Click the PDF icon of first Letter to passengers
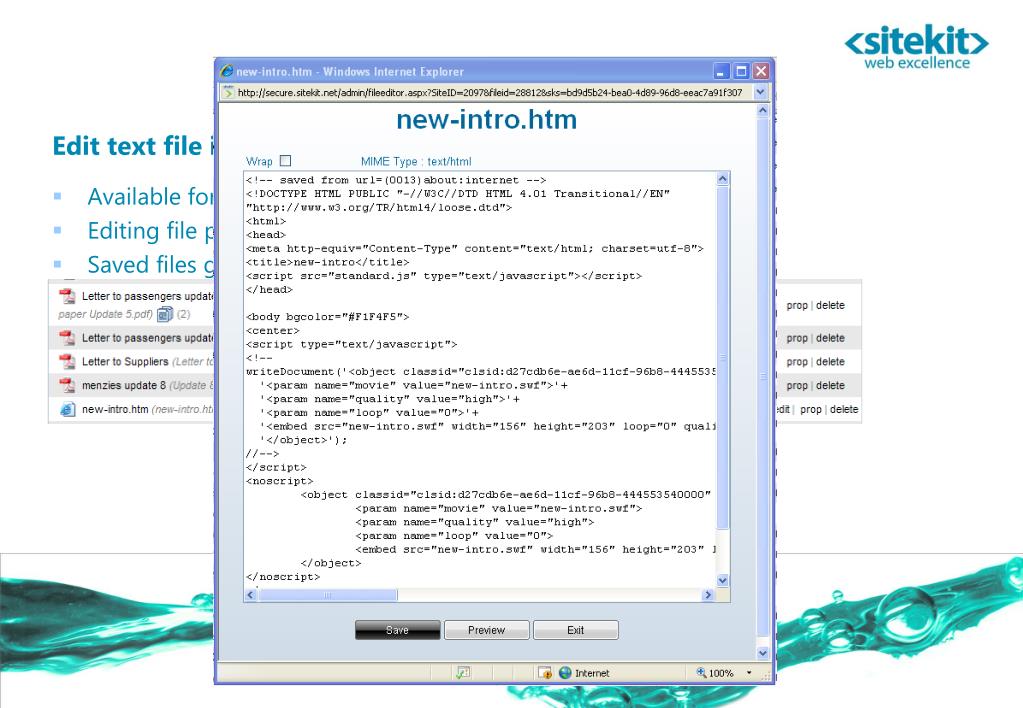Screen dimensions: 1023x708 point(67,296)
